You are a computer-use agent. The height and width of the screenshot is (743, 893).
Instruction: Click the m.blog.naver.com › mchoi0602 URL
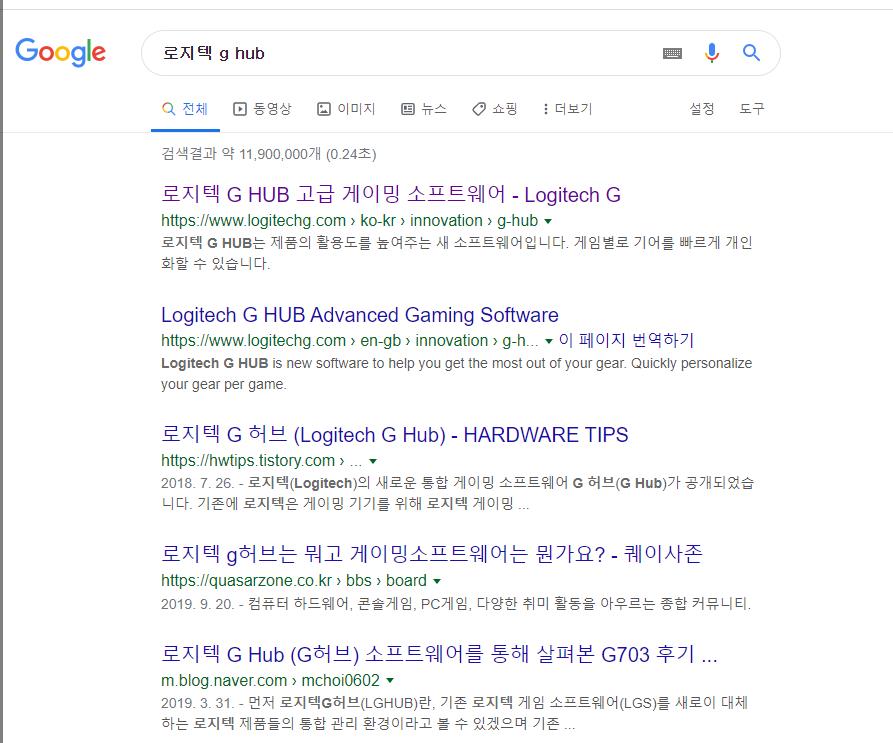pos(271,680)
